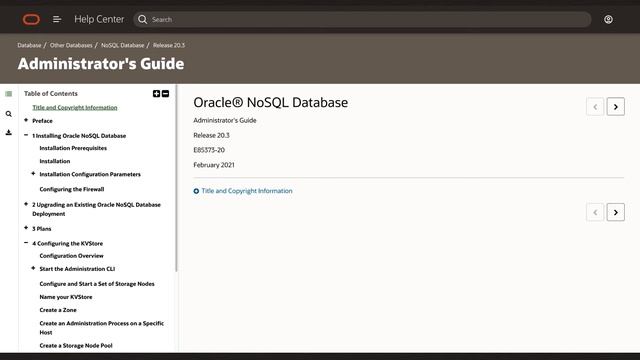
Task: Expand the 3 Plans section
Action: (26, 228)
